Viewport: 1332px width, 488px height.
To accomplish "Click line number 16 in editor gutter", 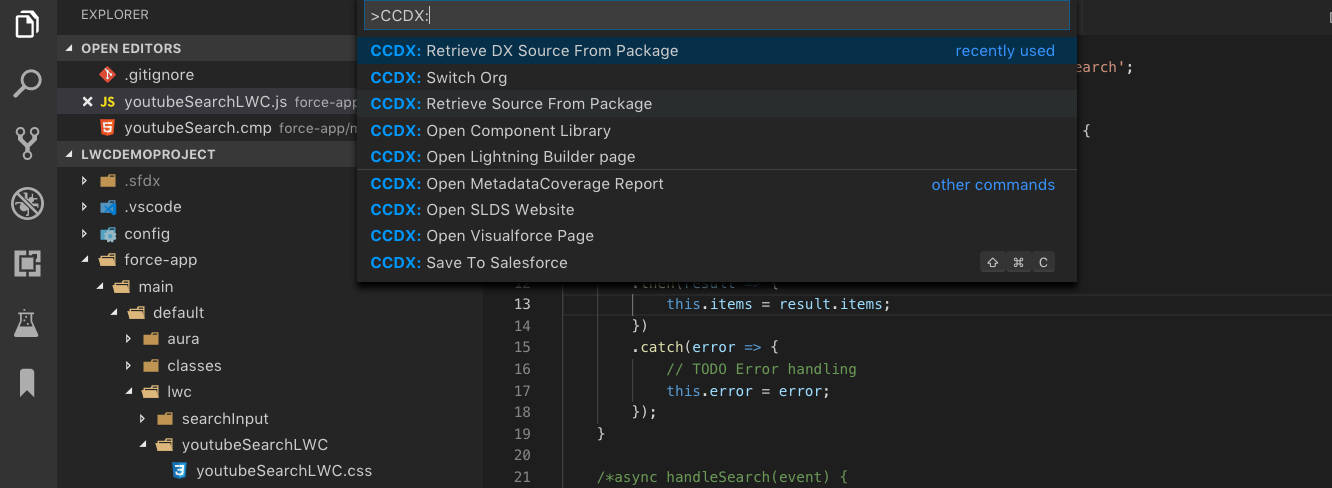I will (522, 369).
